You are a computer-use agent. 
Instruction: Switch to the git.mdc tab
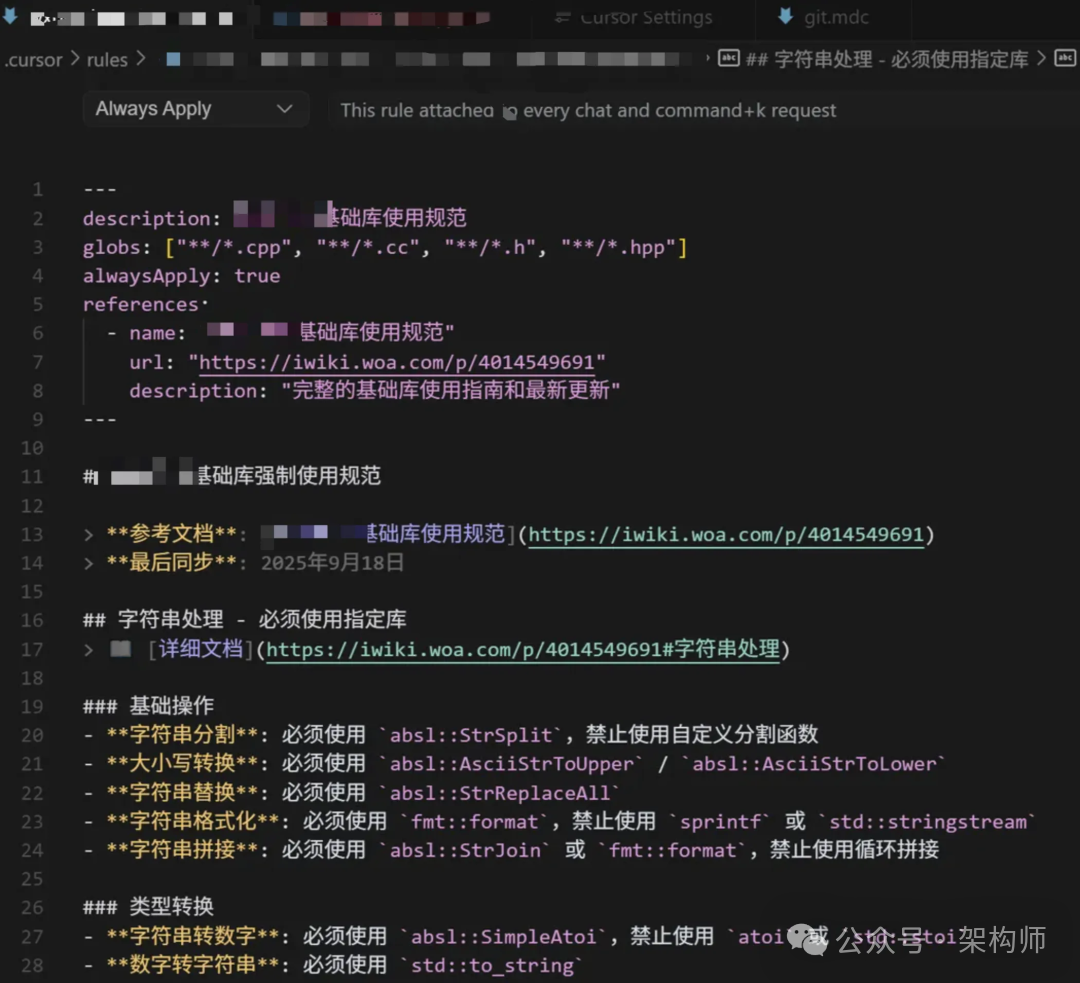tap(835, 17)
